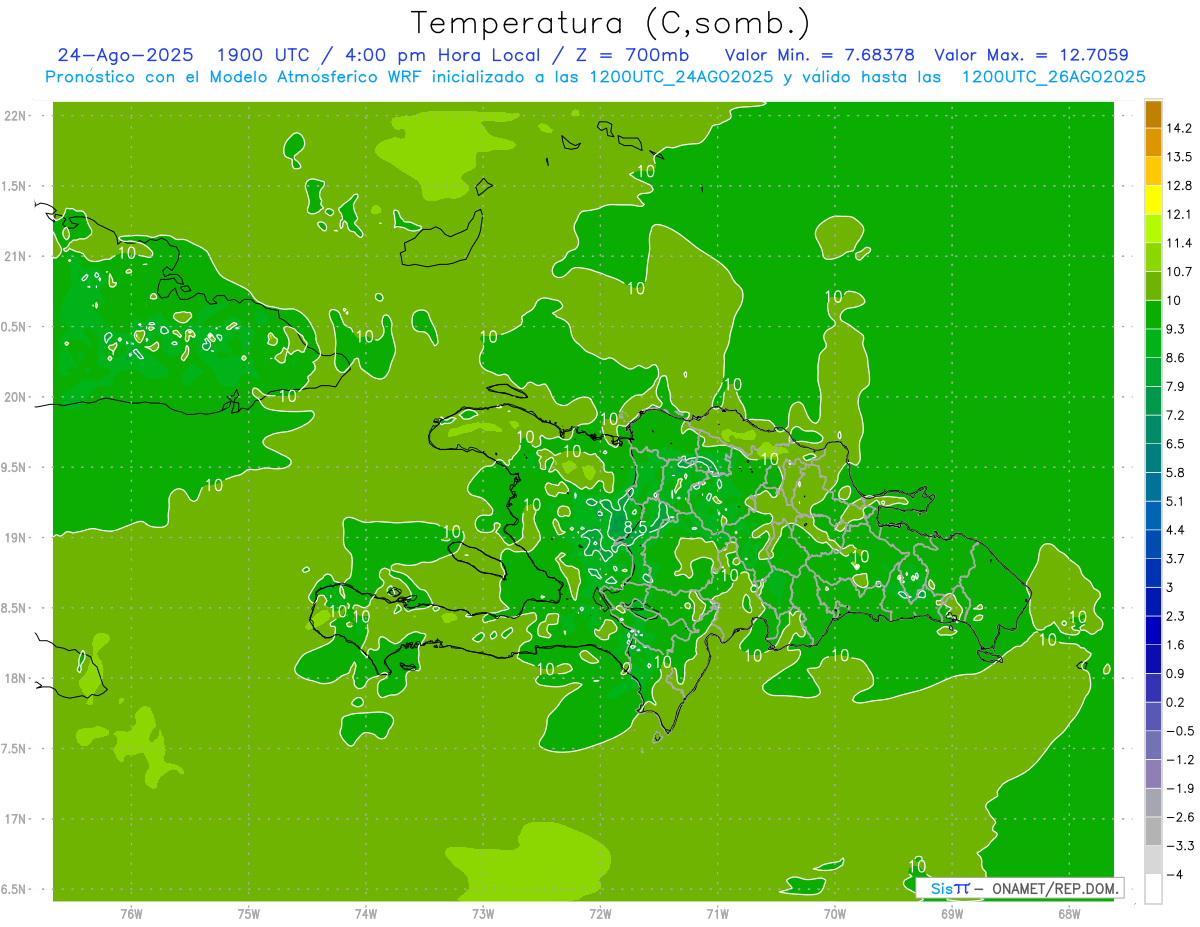The width and height of the screenshot is (1200, 927).
Task: Pick the dark blue swatch between 2.3 and 1.6
Action: click(x=1153, y=631)
